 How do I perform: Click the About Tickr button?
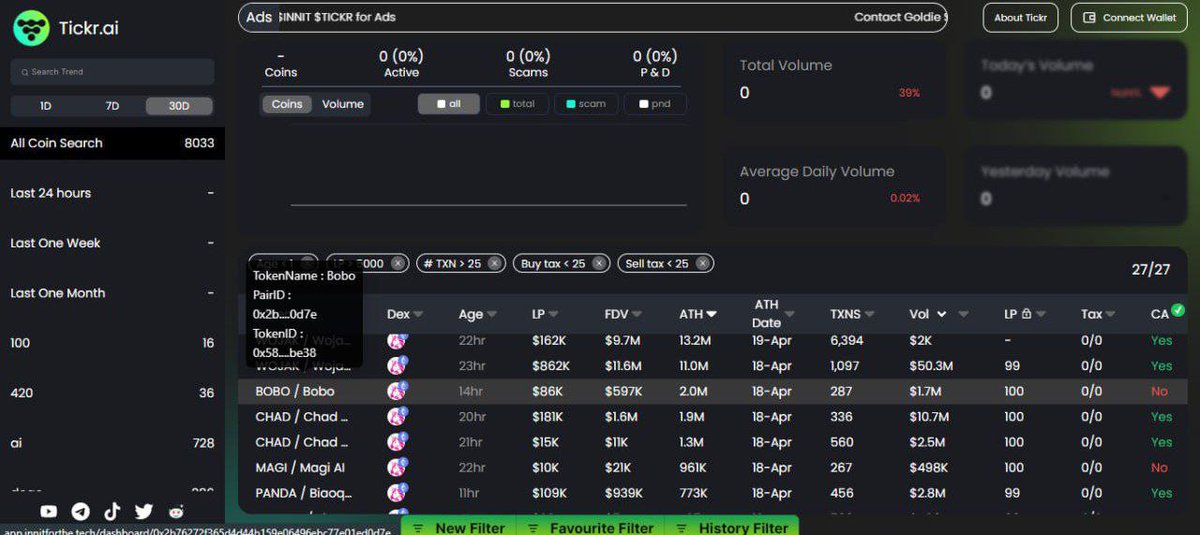(1021, 17)
